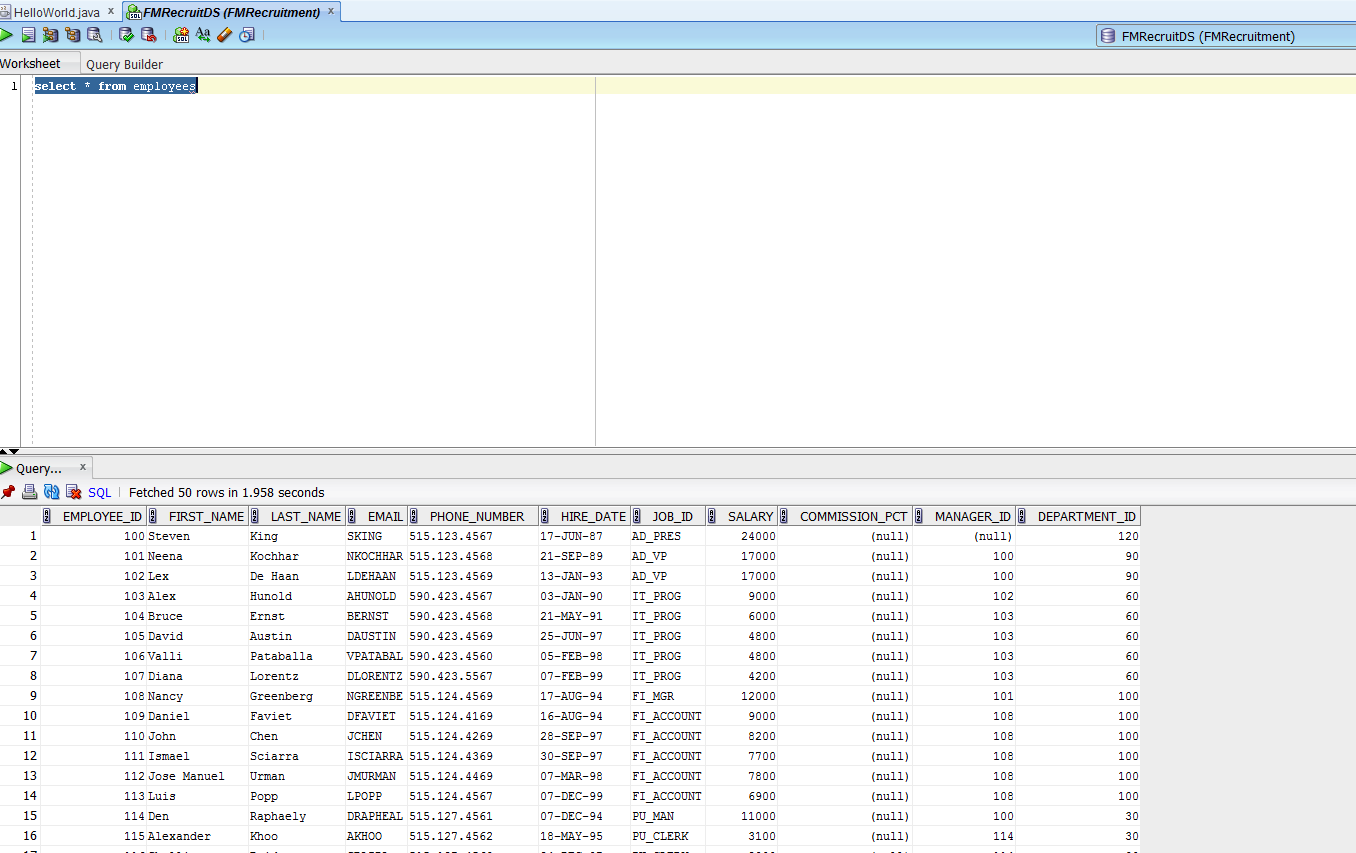Click the select statement in the editor

[x=114, y=85]
